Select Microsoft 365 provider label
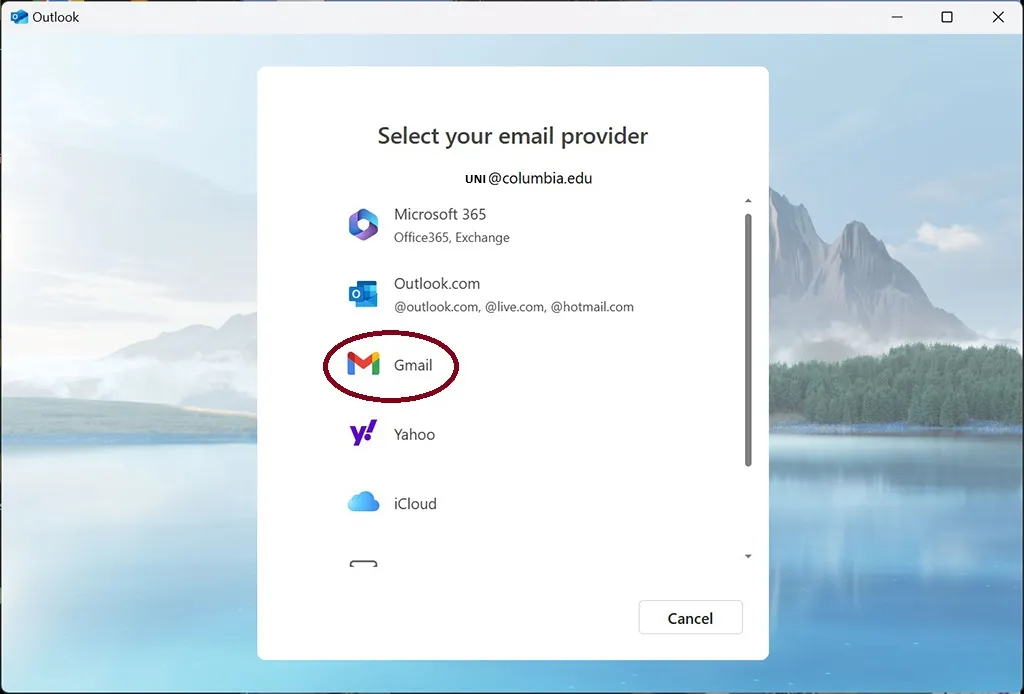This screenshot has height=694, width=1024. 440,214
